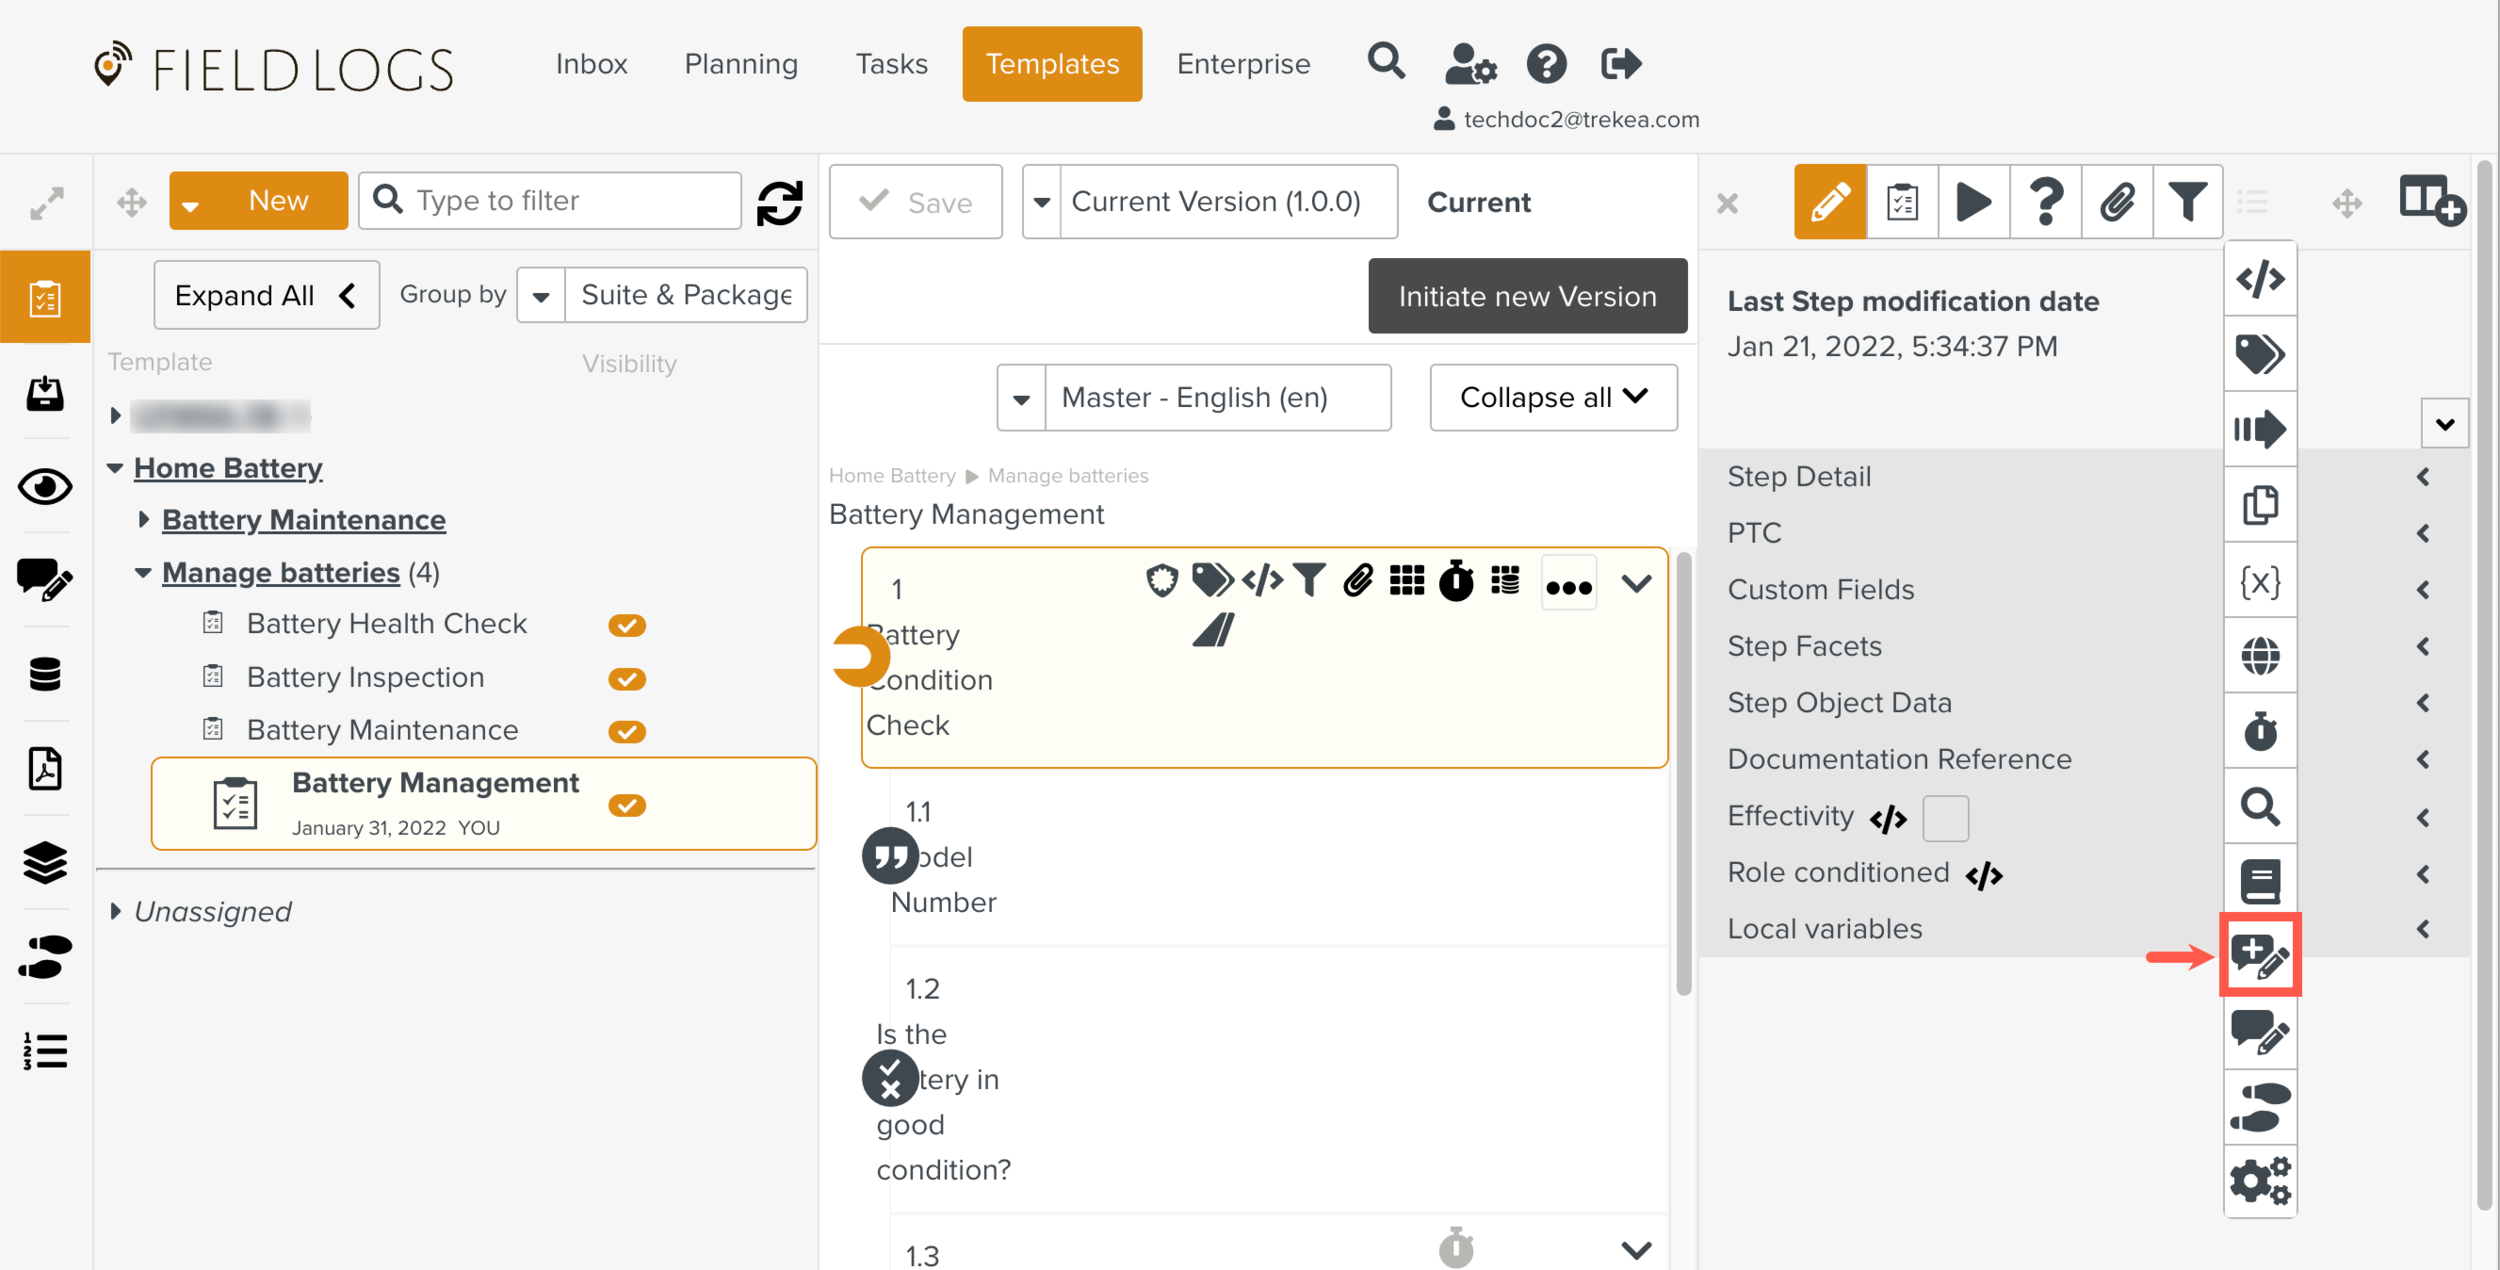
Task: Switch to the Planning tab
Action: click(740, 63)
